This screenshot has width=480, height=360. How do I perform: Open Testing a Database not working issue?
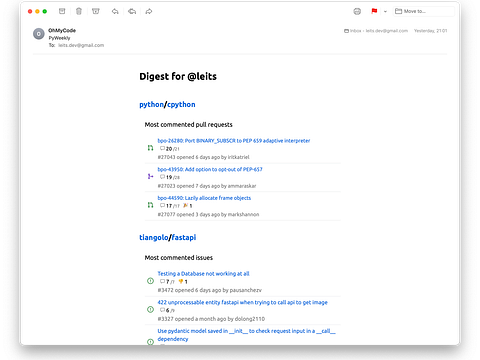click(203, 274)
